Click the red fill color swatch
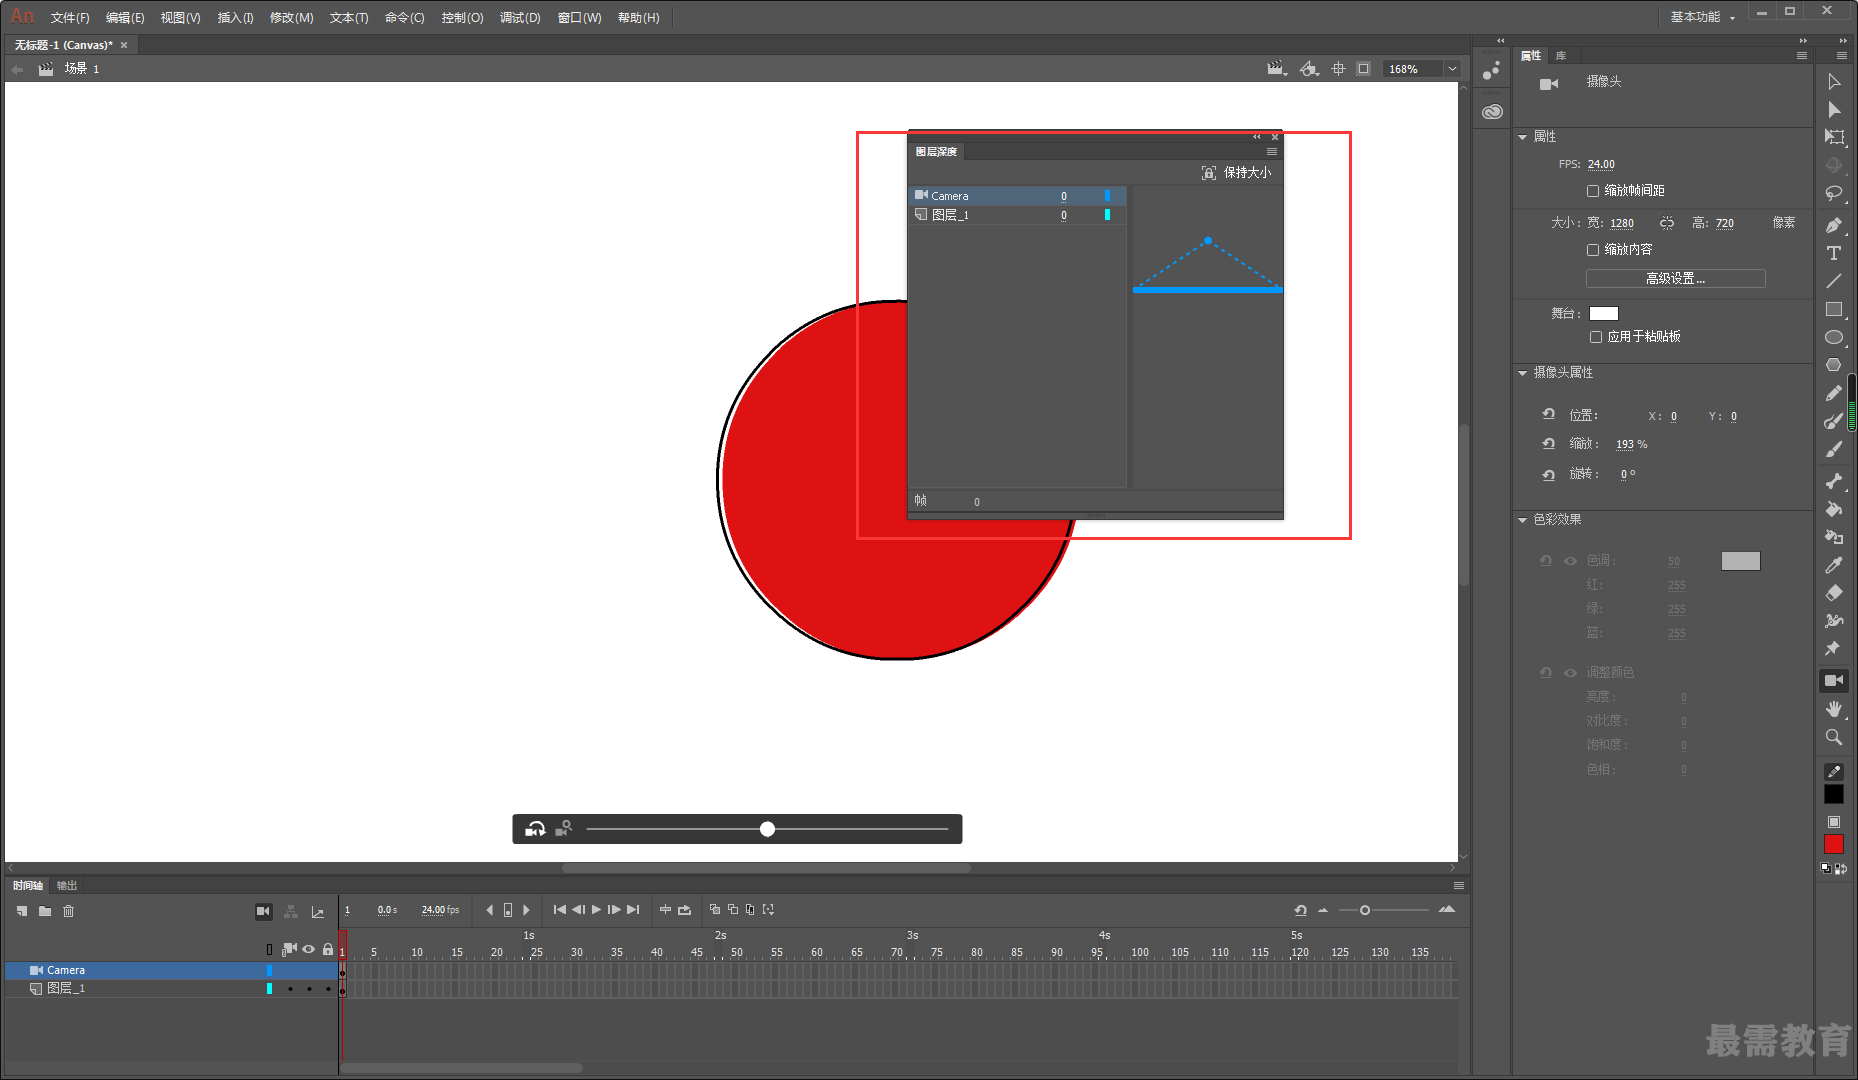This screenshot has height=1080, width=1858. [x=1833, y=845]
